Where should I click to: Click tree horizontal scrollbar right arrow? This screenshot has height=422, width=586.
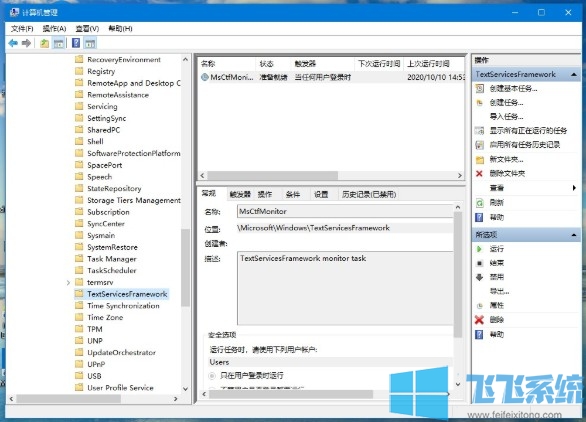pos(176,399)
